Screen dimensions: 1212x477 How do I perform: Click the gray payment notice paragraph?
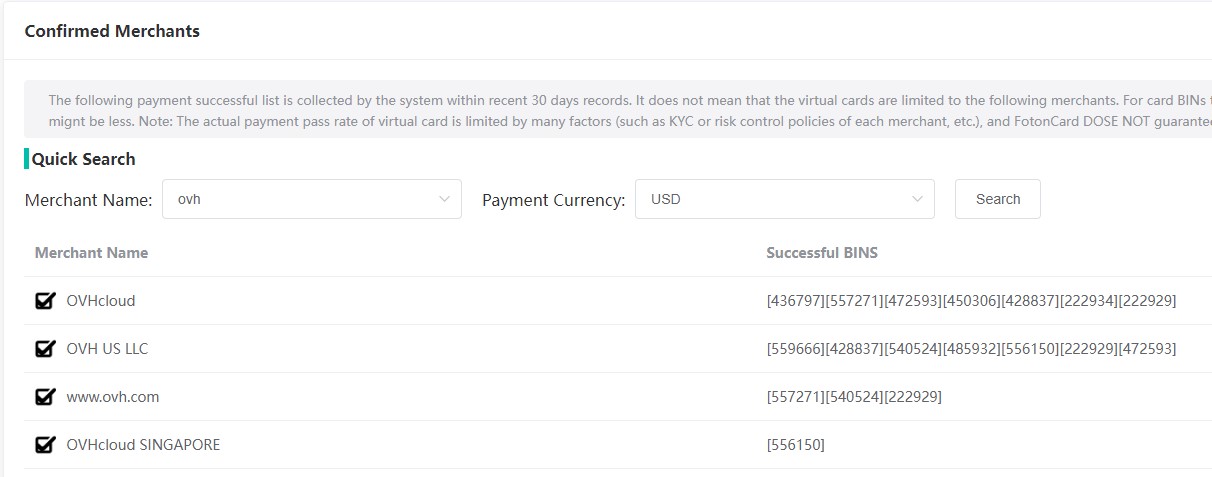click(618, 109)
